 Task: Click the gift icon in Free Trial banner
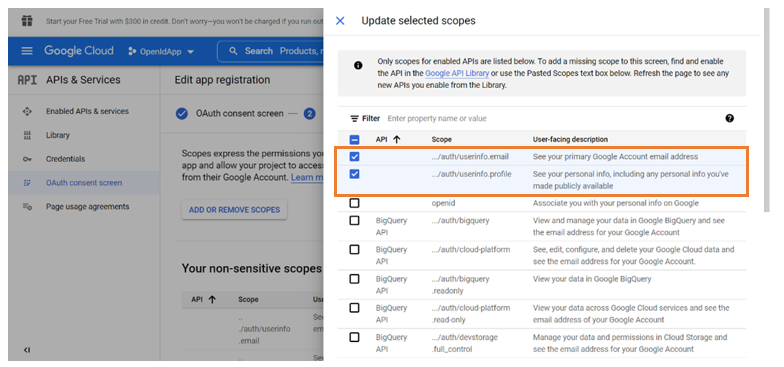27,22
